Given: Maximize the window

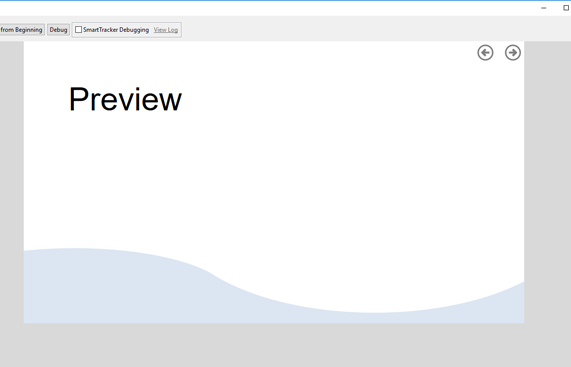Looking at the screenshot, I should tap(567, 8).
